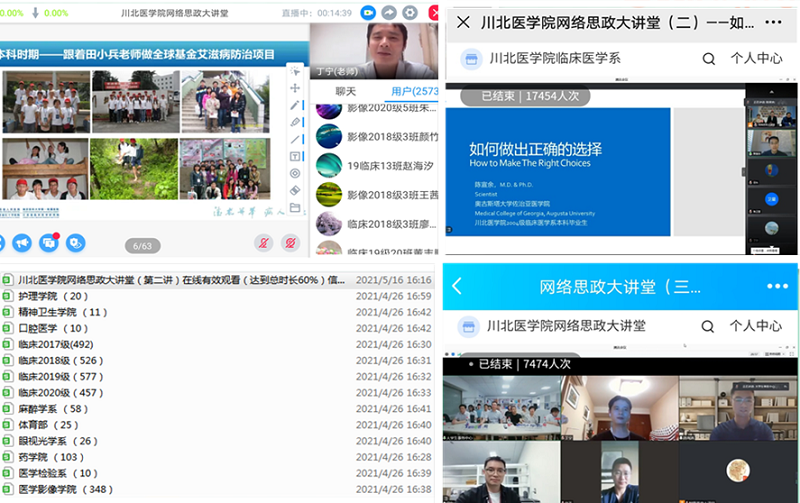The width and height of the screenshot is (800, 503).
Task: Toggle the muted microphone button
Action: [x=264, y=243]
